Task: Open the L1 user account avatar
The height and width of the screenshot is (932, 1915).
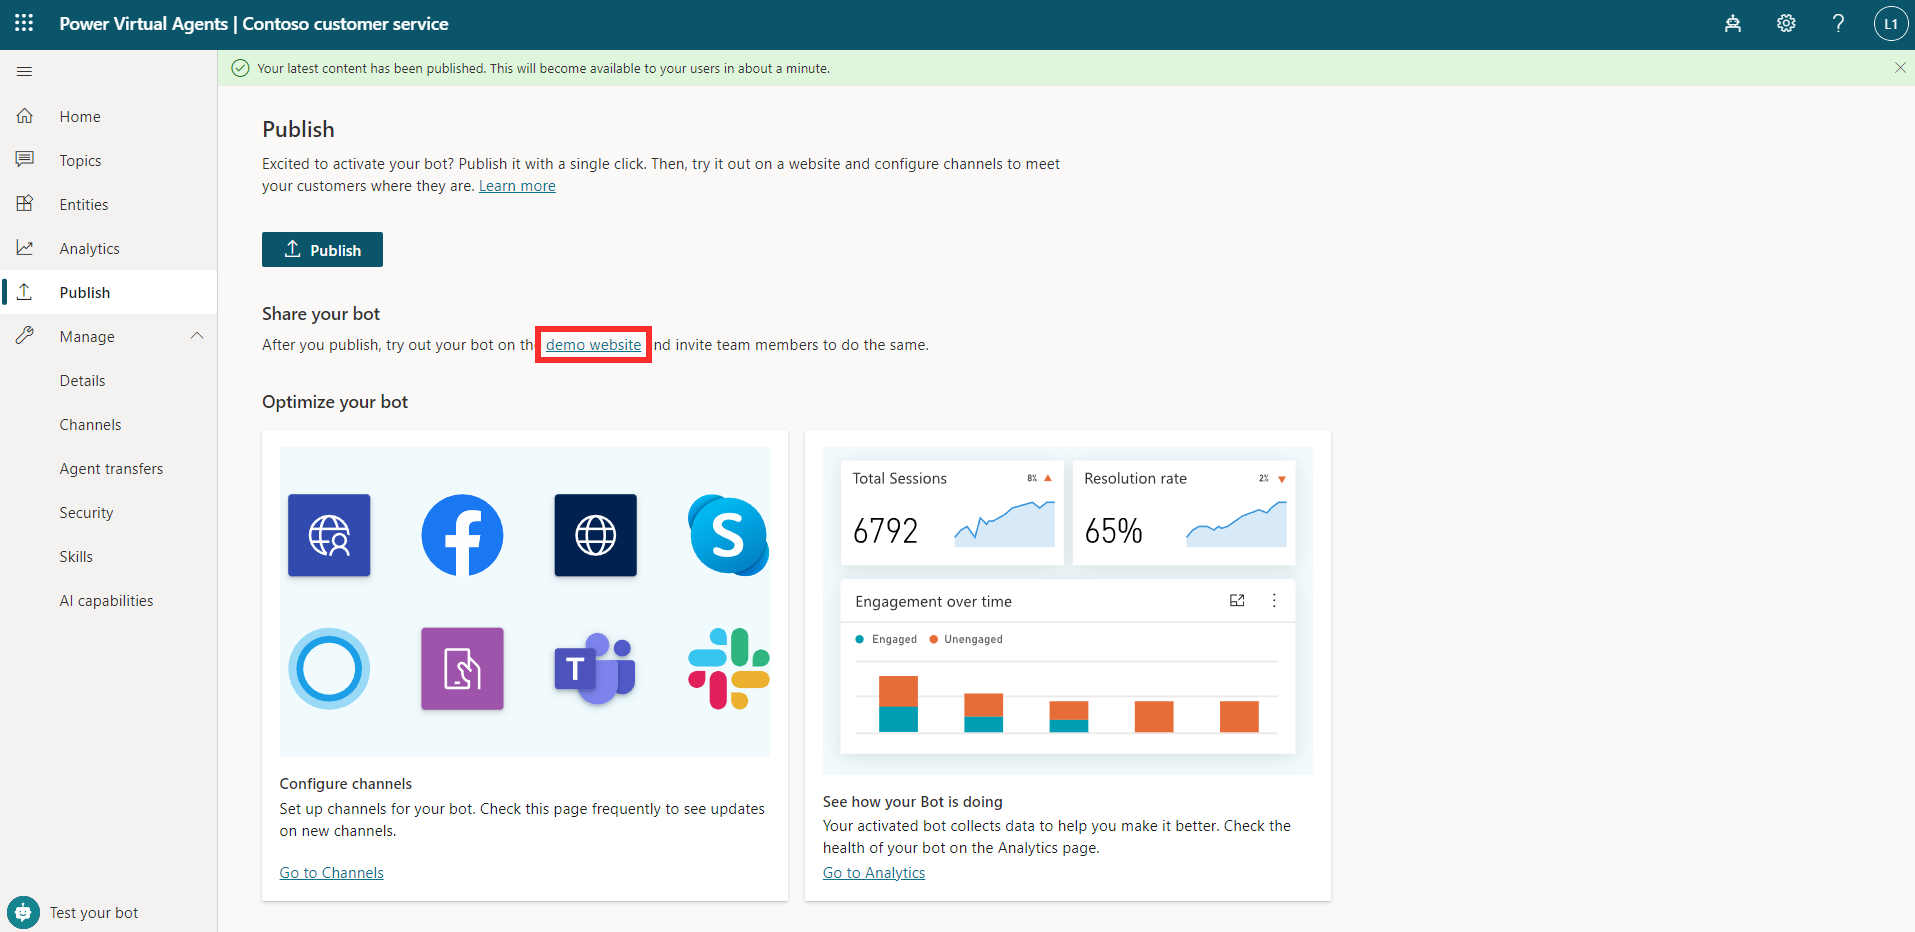Action: coord(1890,23)
